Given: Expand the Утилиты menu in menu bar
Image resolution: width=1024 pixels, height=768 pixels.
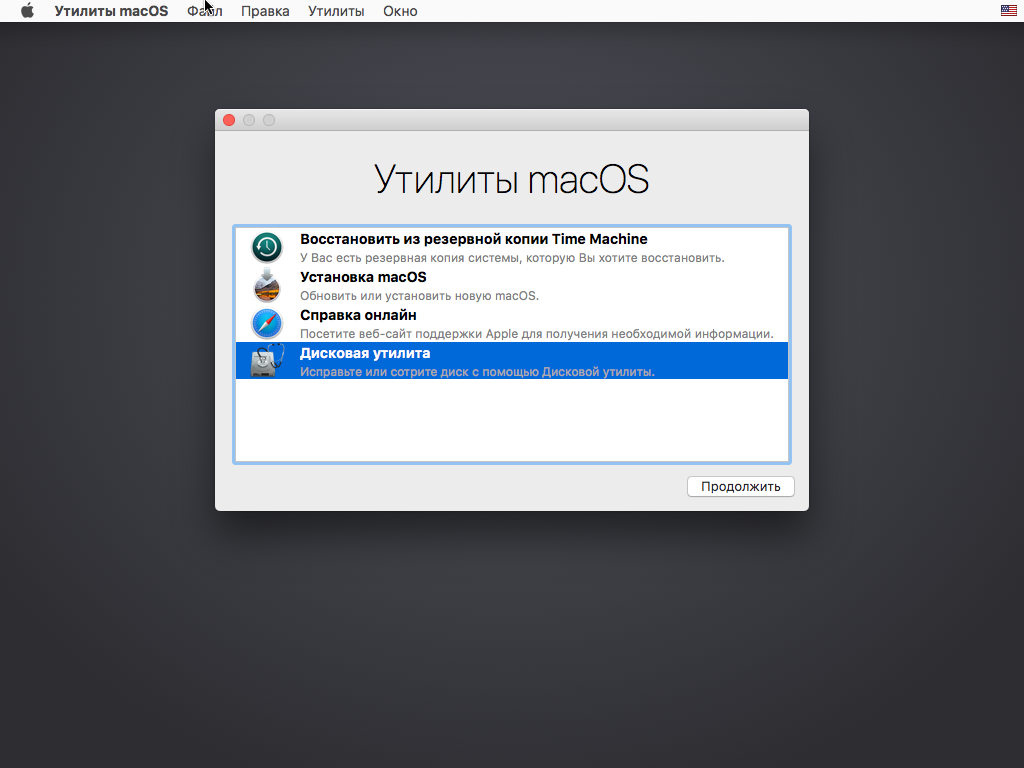Looking at the screenshot, I should pos(336,11).
